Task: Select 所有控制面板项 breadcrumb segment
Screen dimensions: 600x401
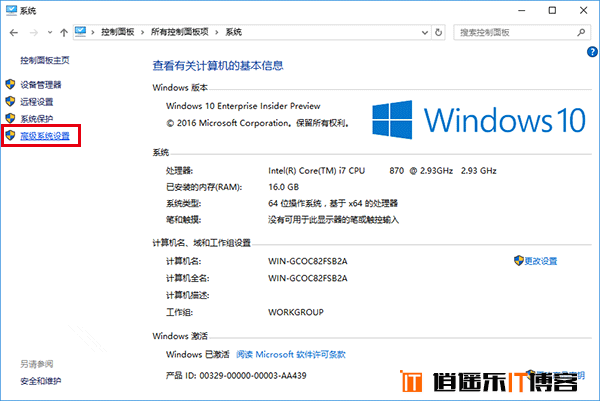Action: pyautogui.click(x=179, y=32)
